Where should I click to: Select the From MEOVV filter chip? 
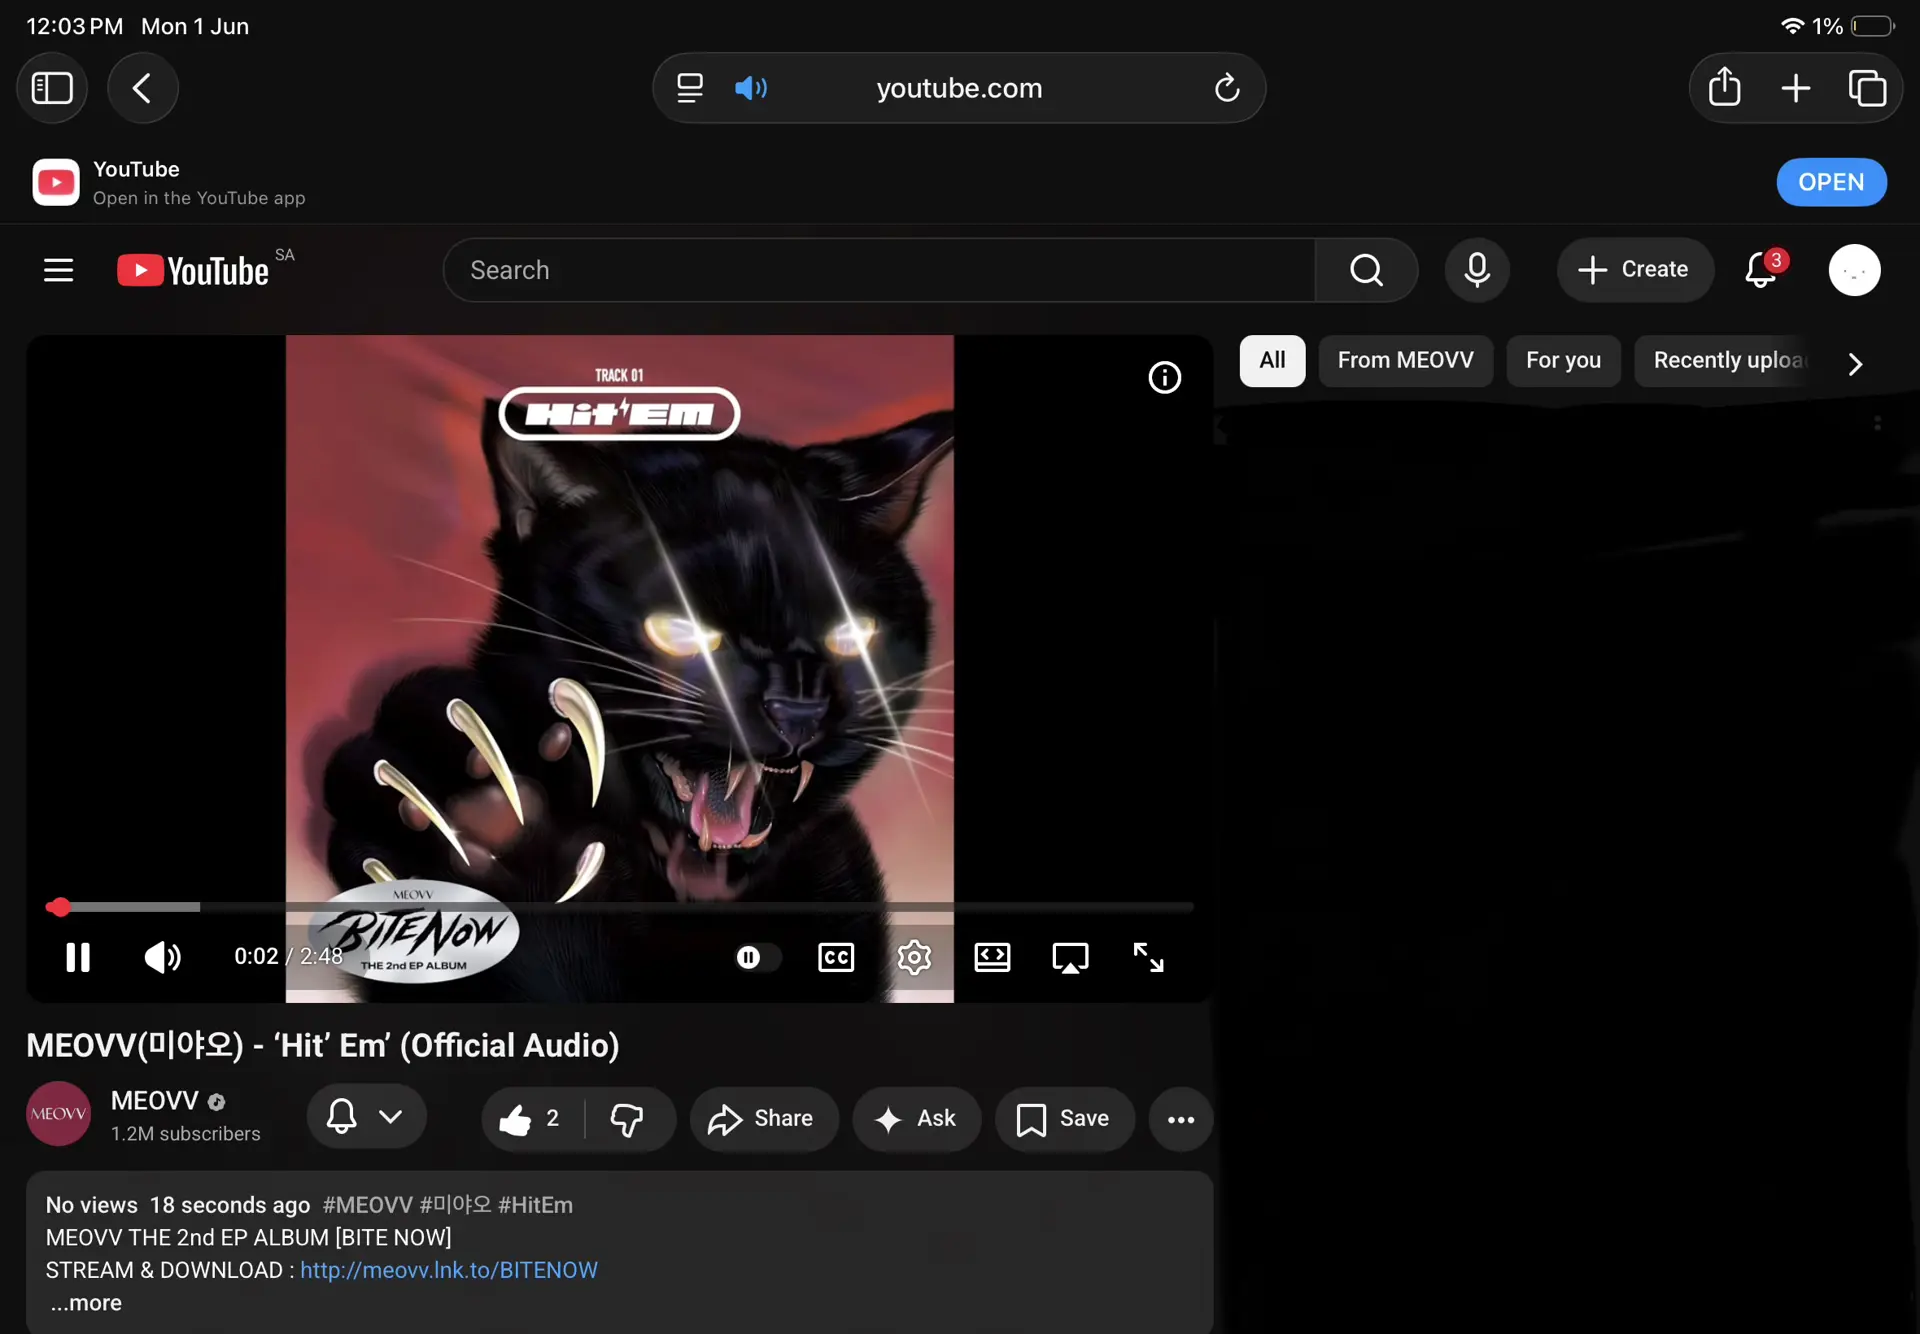[x=1405, y=360]
